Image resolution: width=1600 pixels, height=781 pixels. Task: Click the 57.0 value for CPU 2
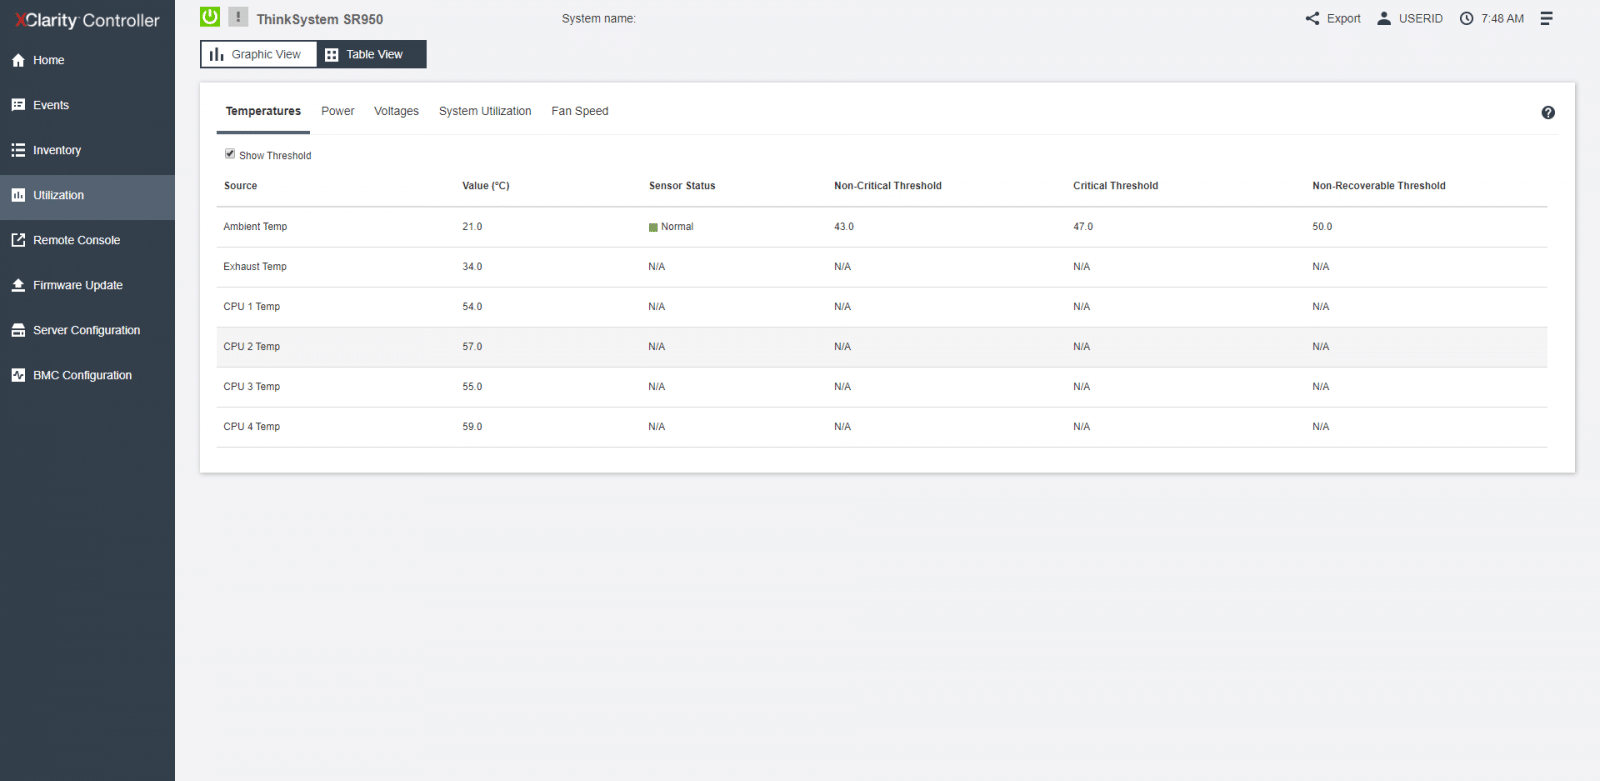[x=472, y=347]
